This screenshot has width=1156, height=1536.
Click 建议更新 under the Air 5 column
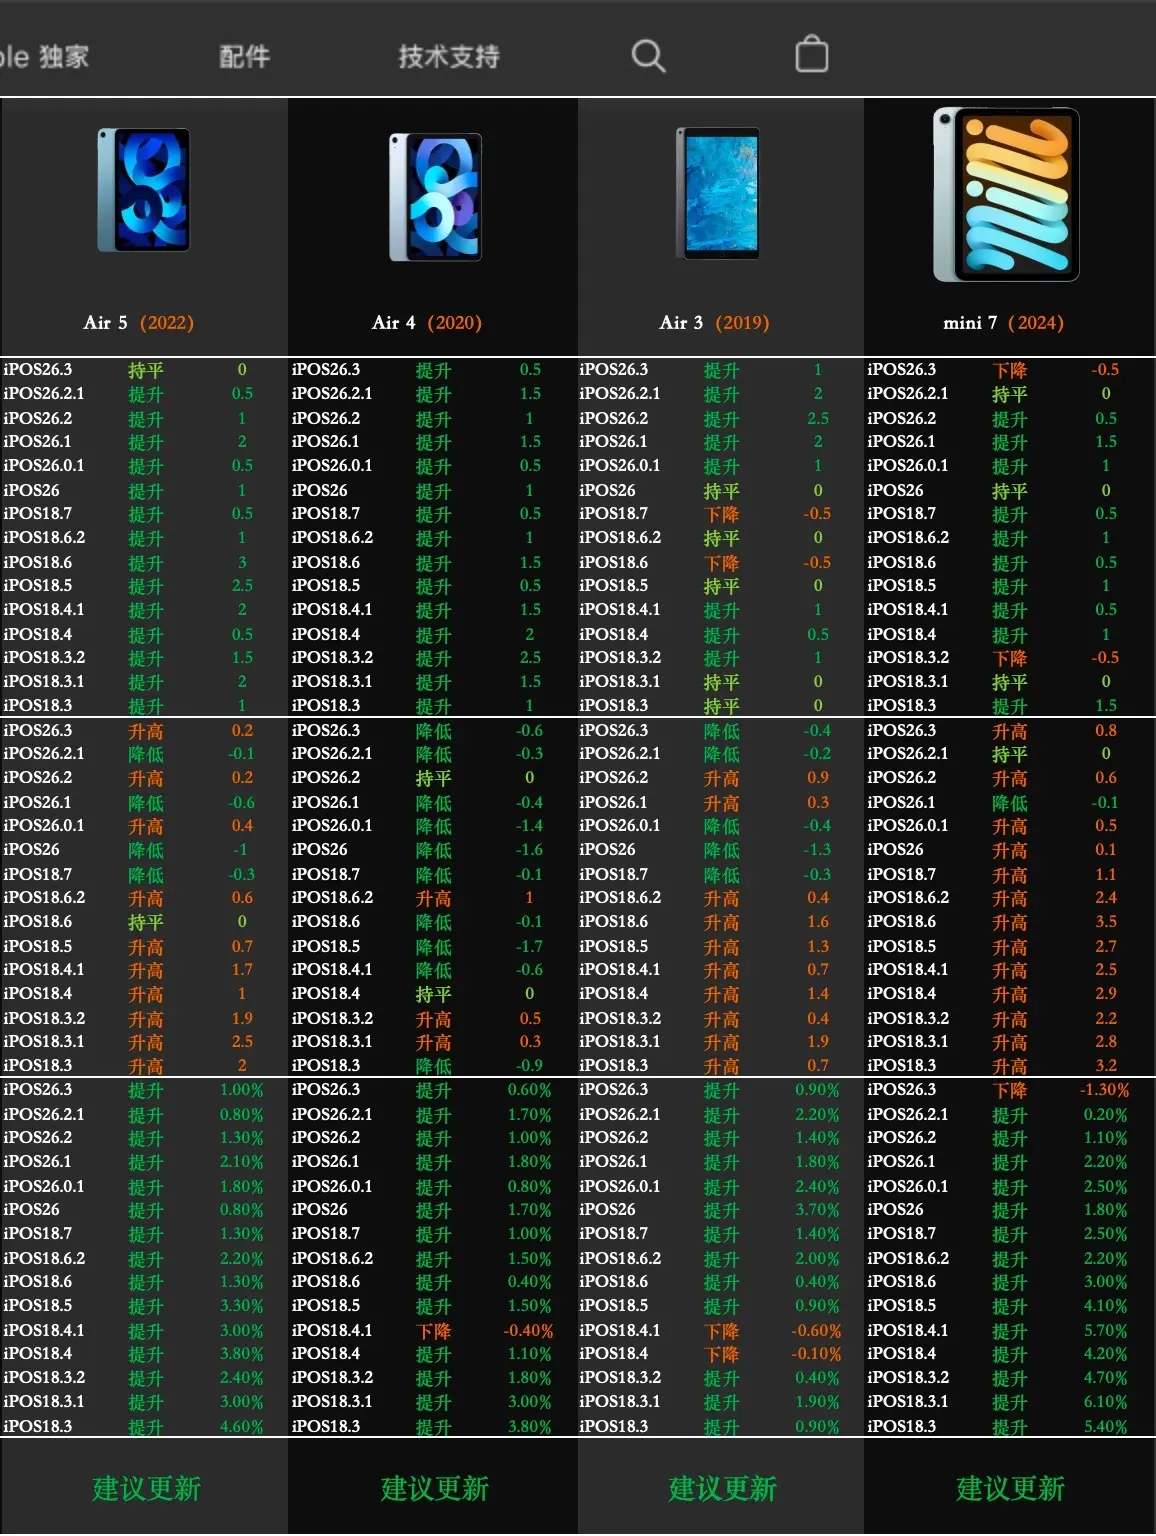pyautogui.click(x=147, y=1488)
